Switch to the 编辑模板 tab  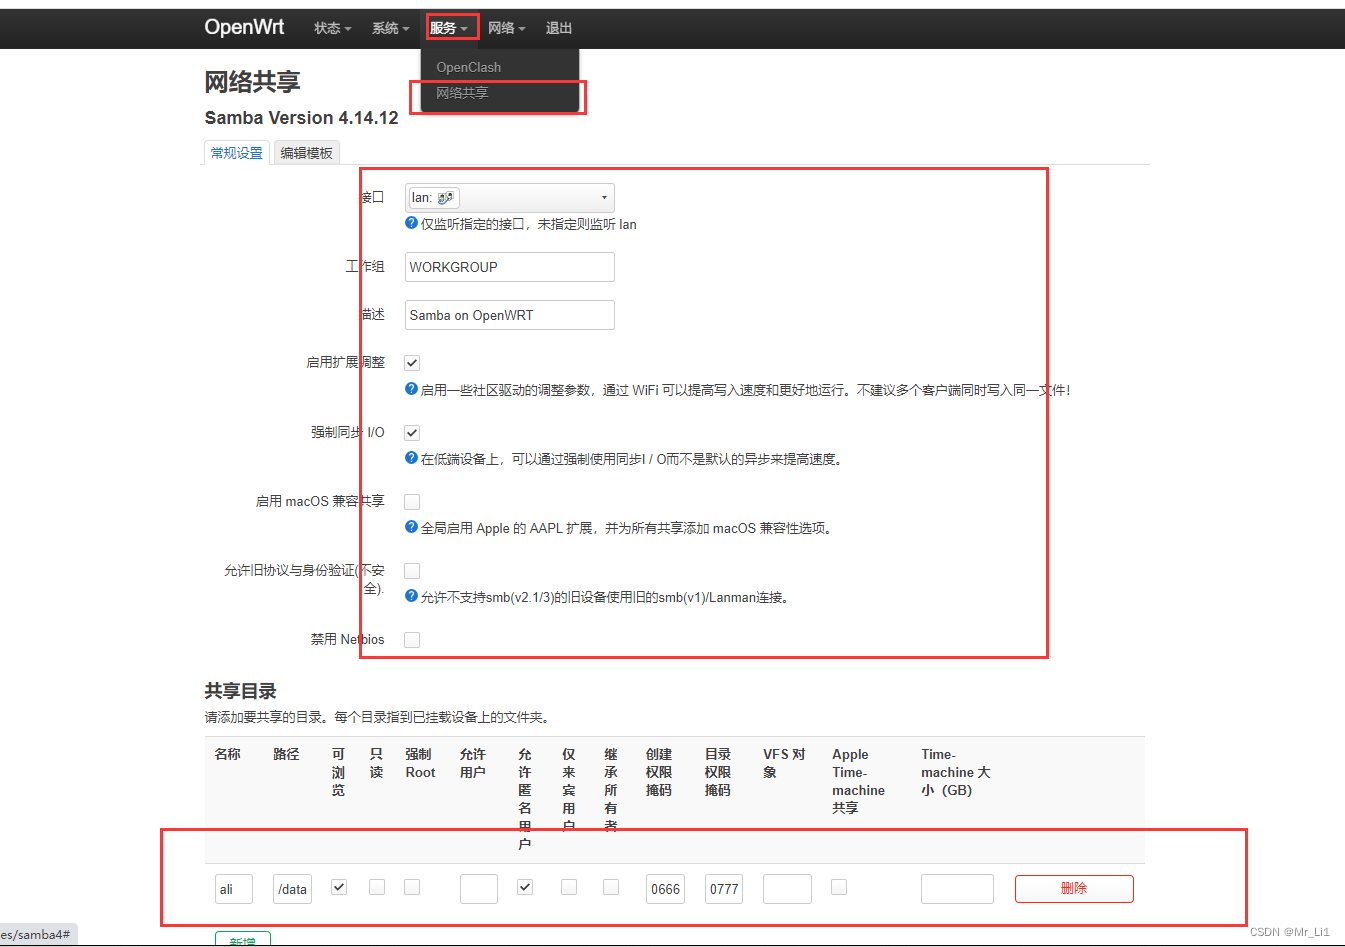tap(306, 152)
